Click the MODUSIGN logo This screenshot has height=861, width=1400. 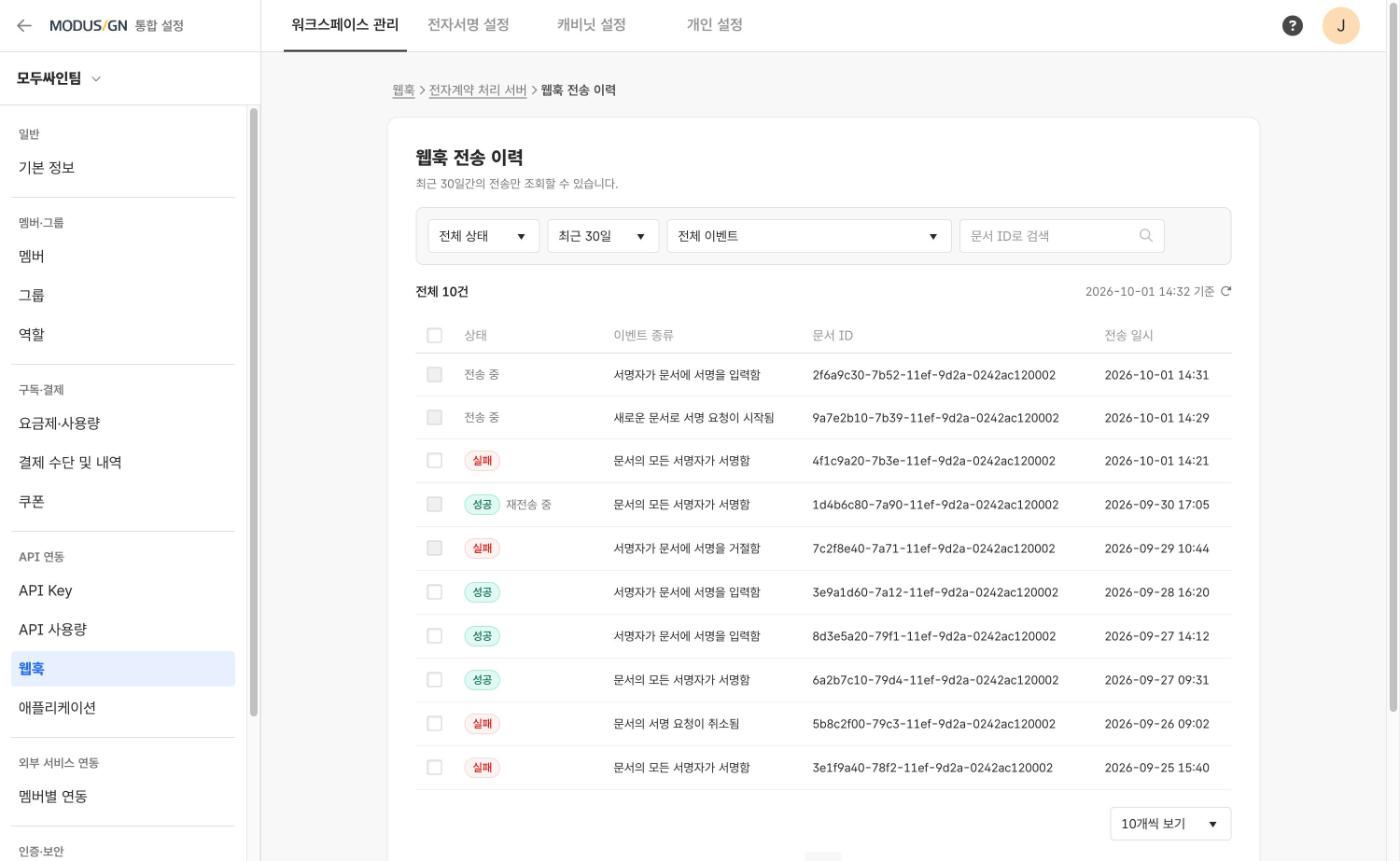point(88,26)
